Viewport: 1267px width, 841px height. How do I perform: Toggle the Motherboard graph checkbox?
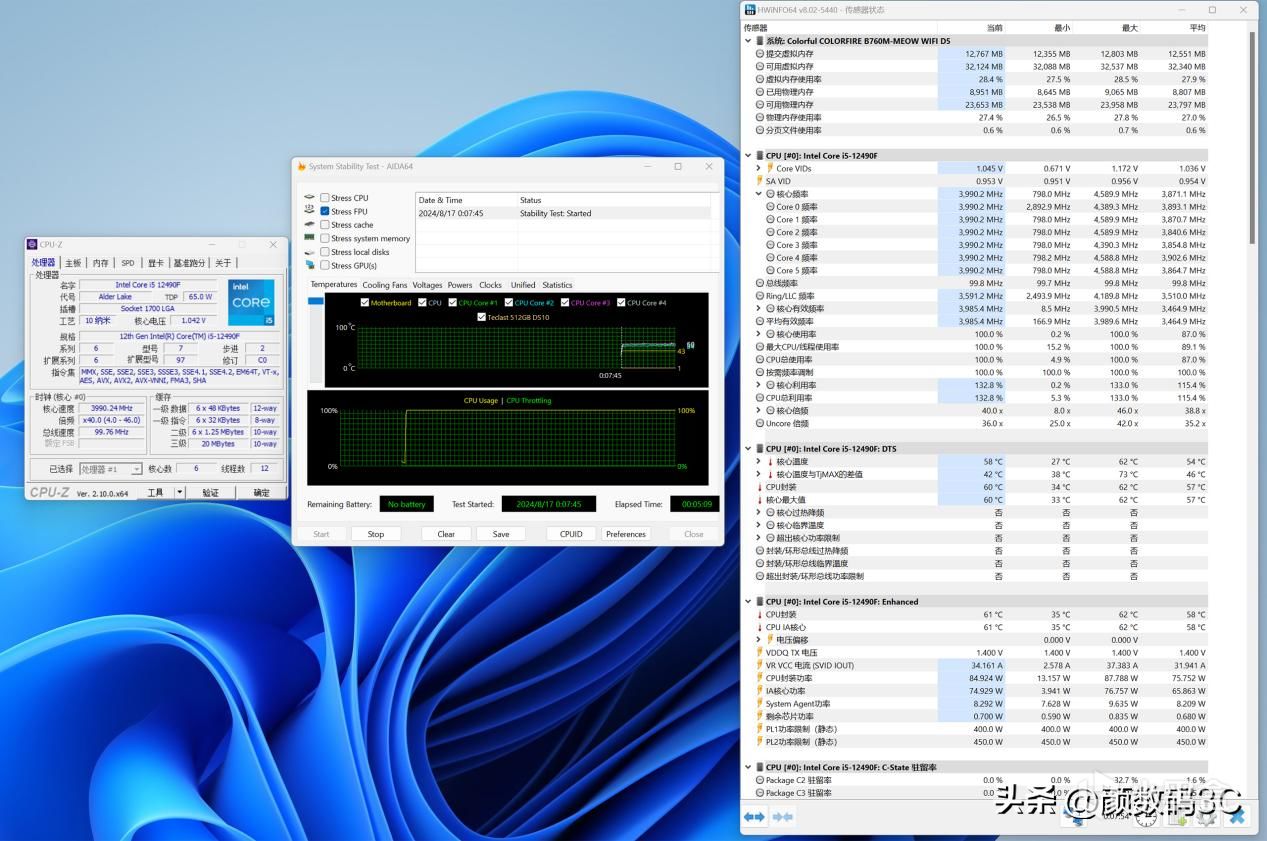click(365, 302)
